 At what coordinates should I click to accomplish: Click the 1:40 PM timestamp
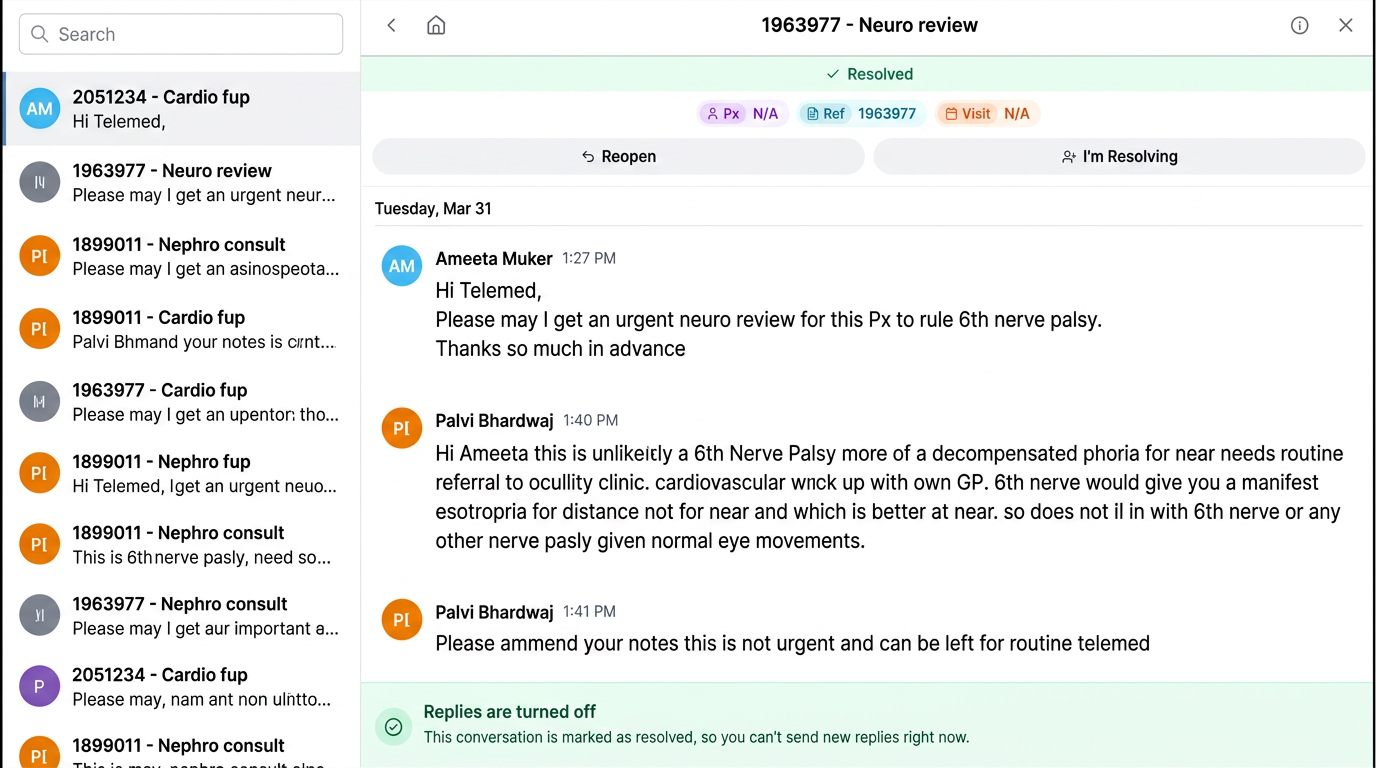pos(590,420)
